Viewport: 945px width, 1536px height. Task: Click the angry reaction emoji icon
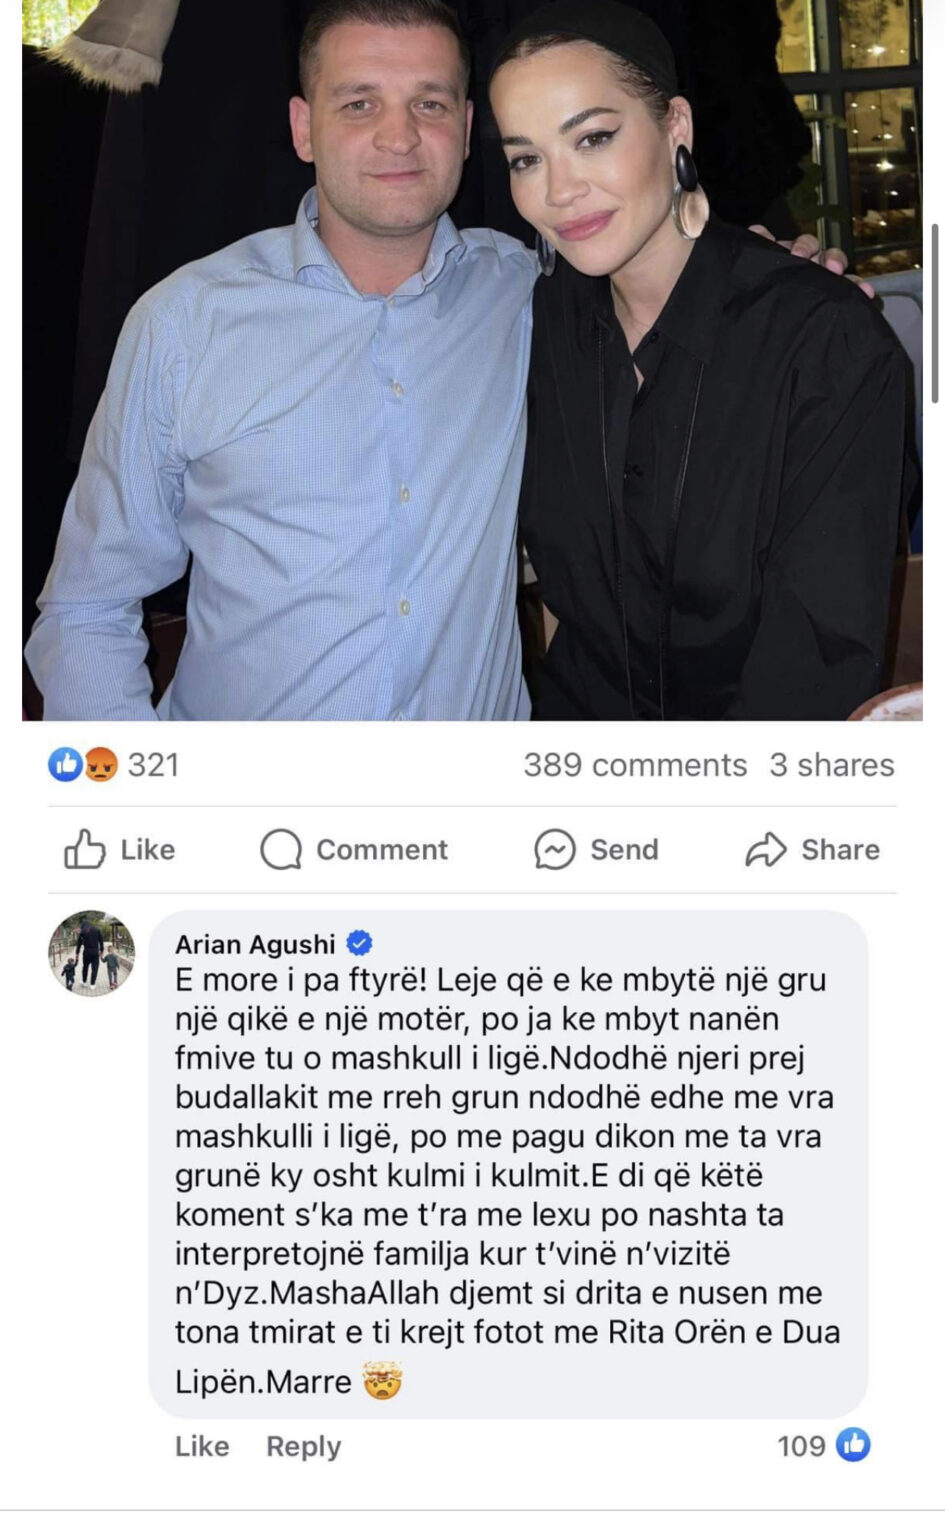coord(100,765)
